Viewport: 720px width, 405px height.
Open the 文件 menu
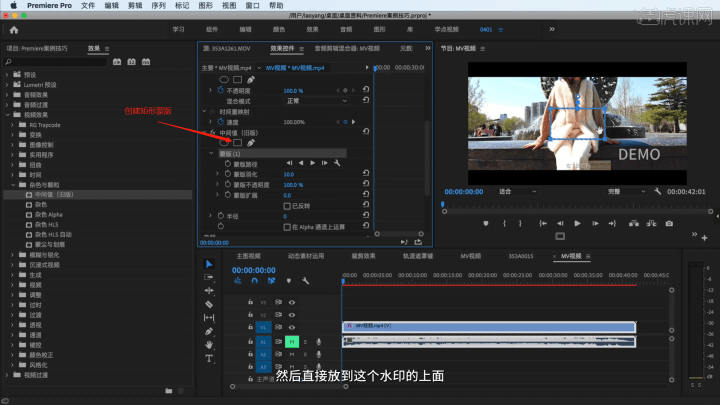click(88, 6)
